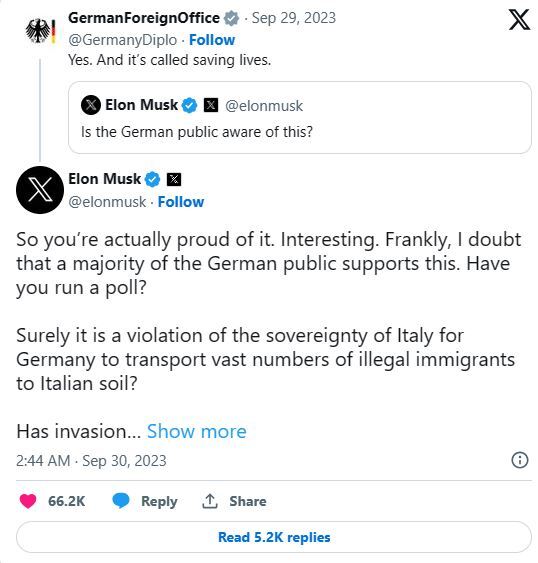538x563 pixels.
Task: Click the share upload arrow icon
Action: click(x=210, y=501)
